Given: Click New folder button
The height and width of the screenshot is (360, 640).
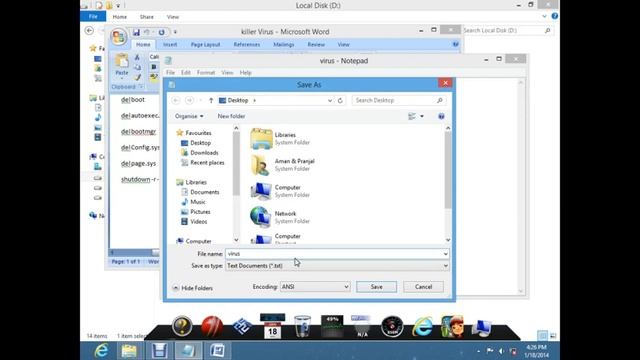Looking at the screenshot, I should [x=231, y=116].
